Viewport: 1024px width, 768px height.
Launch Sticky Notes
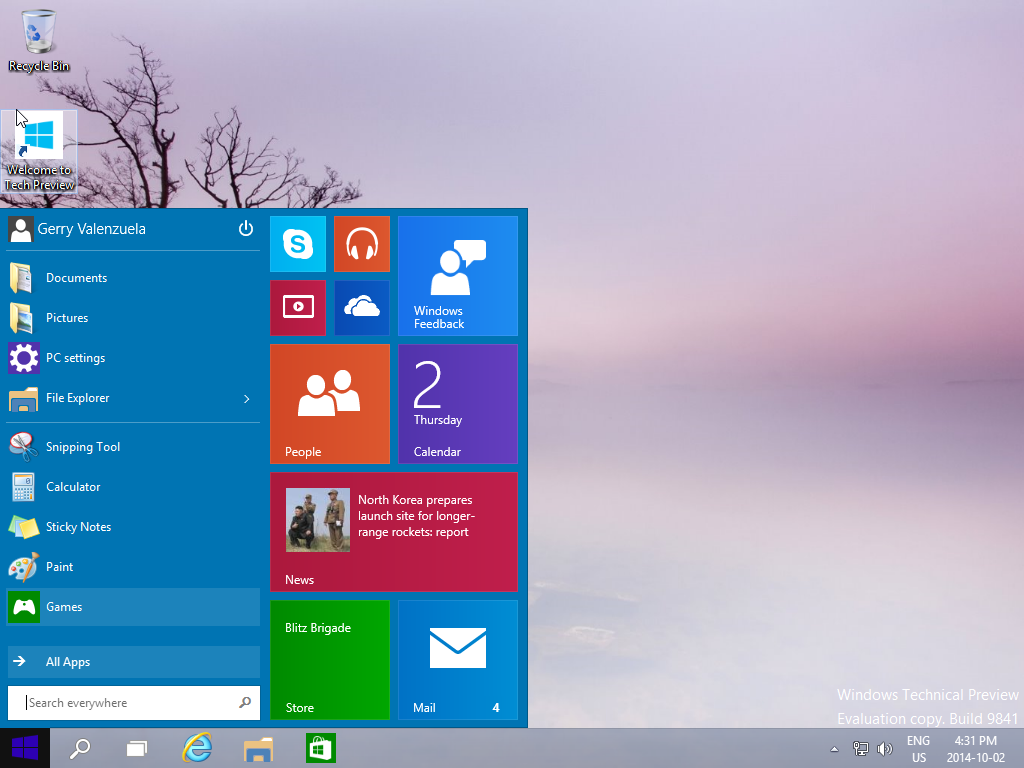coord(133,527)
